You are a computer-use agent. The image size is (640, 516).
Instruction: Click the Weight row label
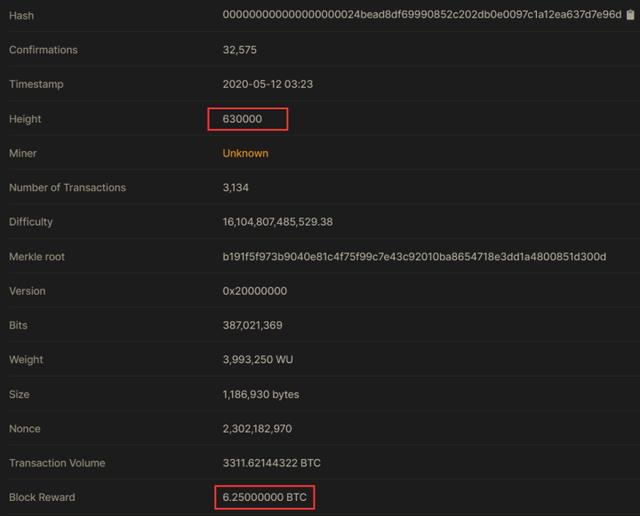[x=26, y=360]
